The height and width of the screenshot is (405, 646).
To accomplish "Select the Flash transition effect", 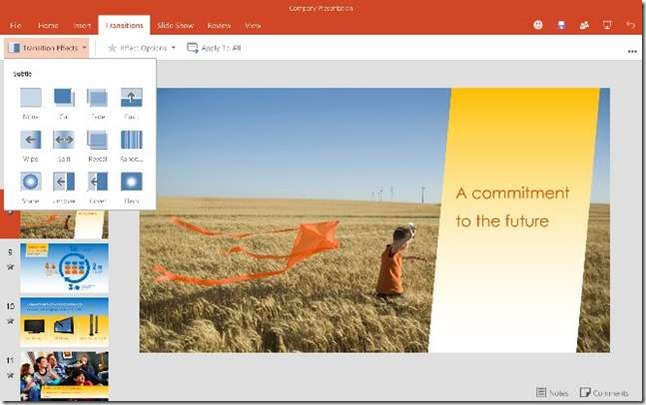I will point(131,182).
